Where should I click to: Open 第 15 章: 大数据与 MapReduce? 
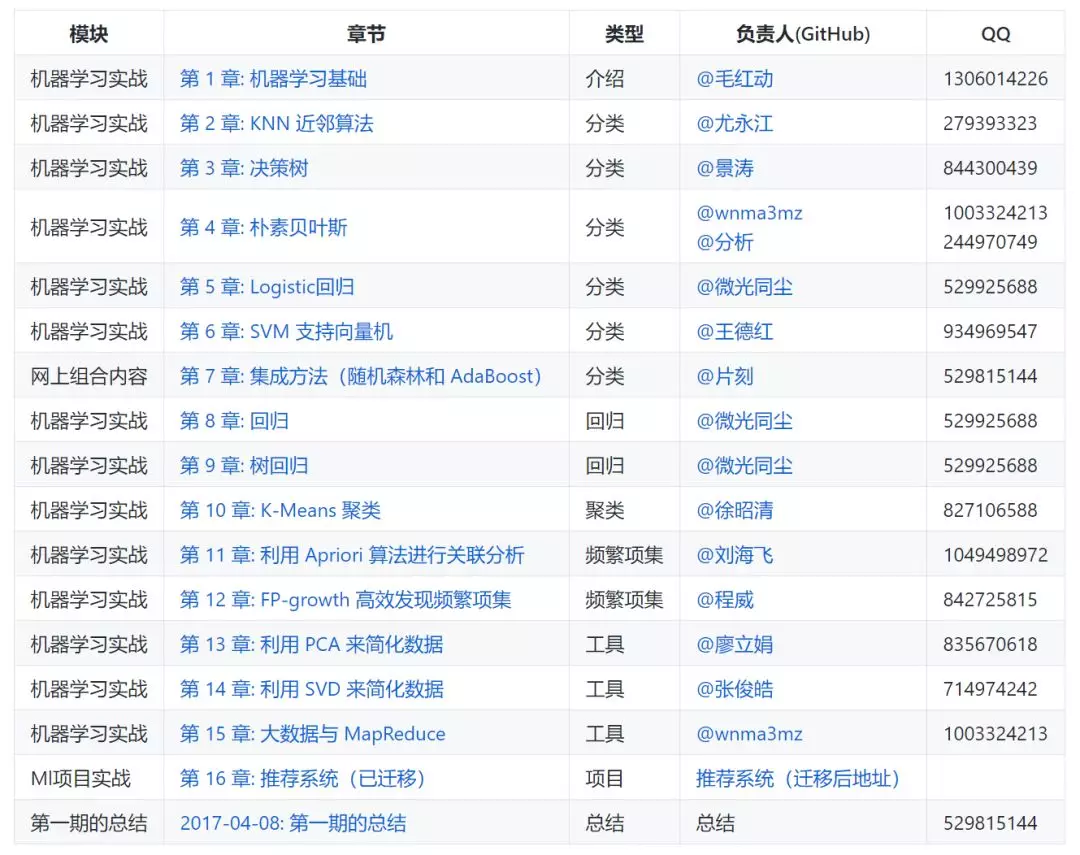[x=312, y=733]
